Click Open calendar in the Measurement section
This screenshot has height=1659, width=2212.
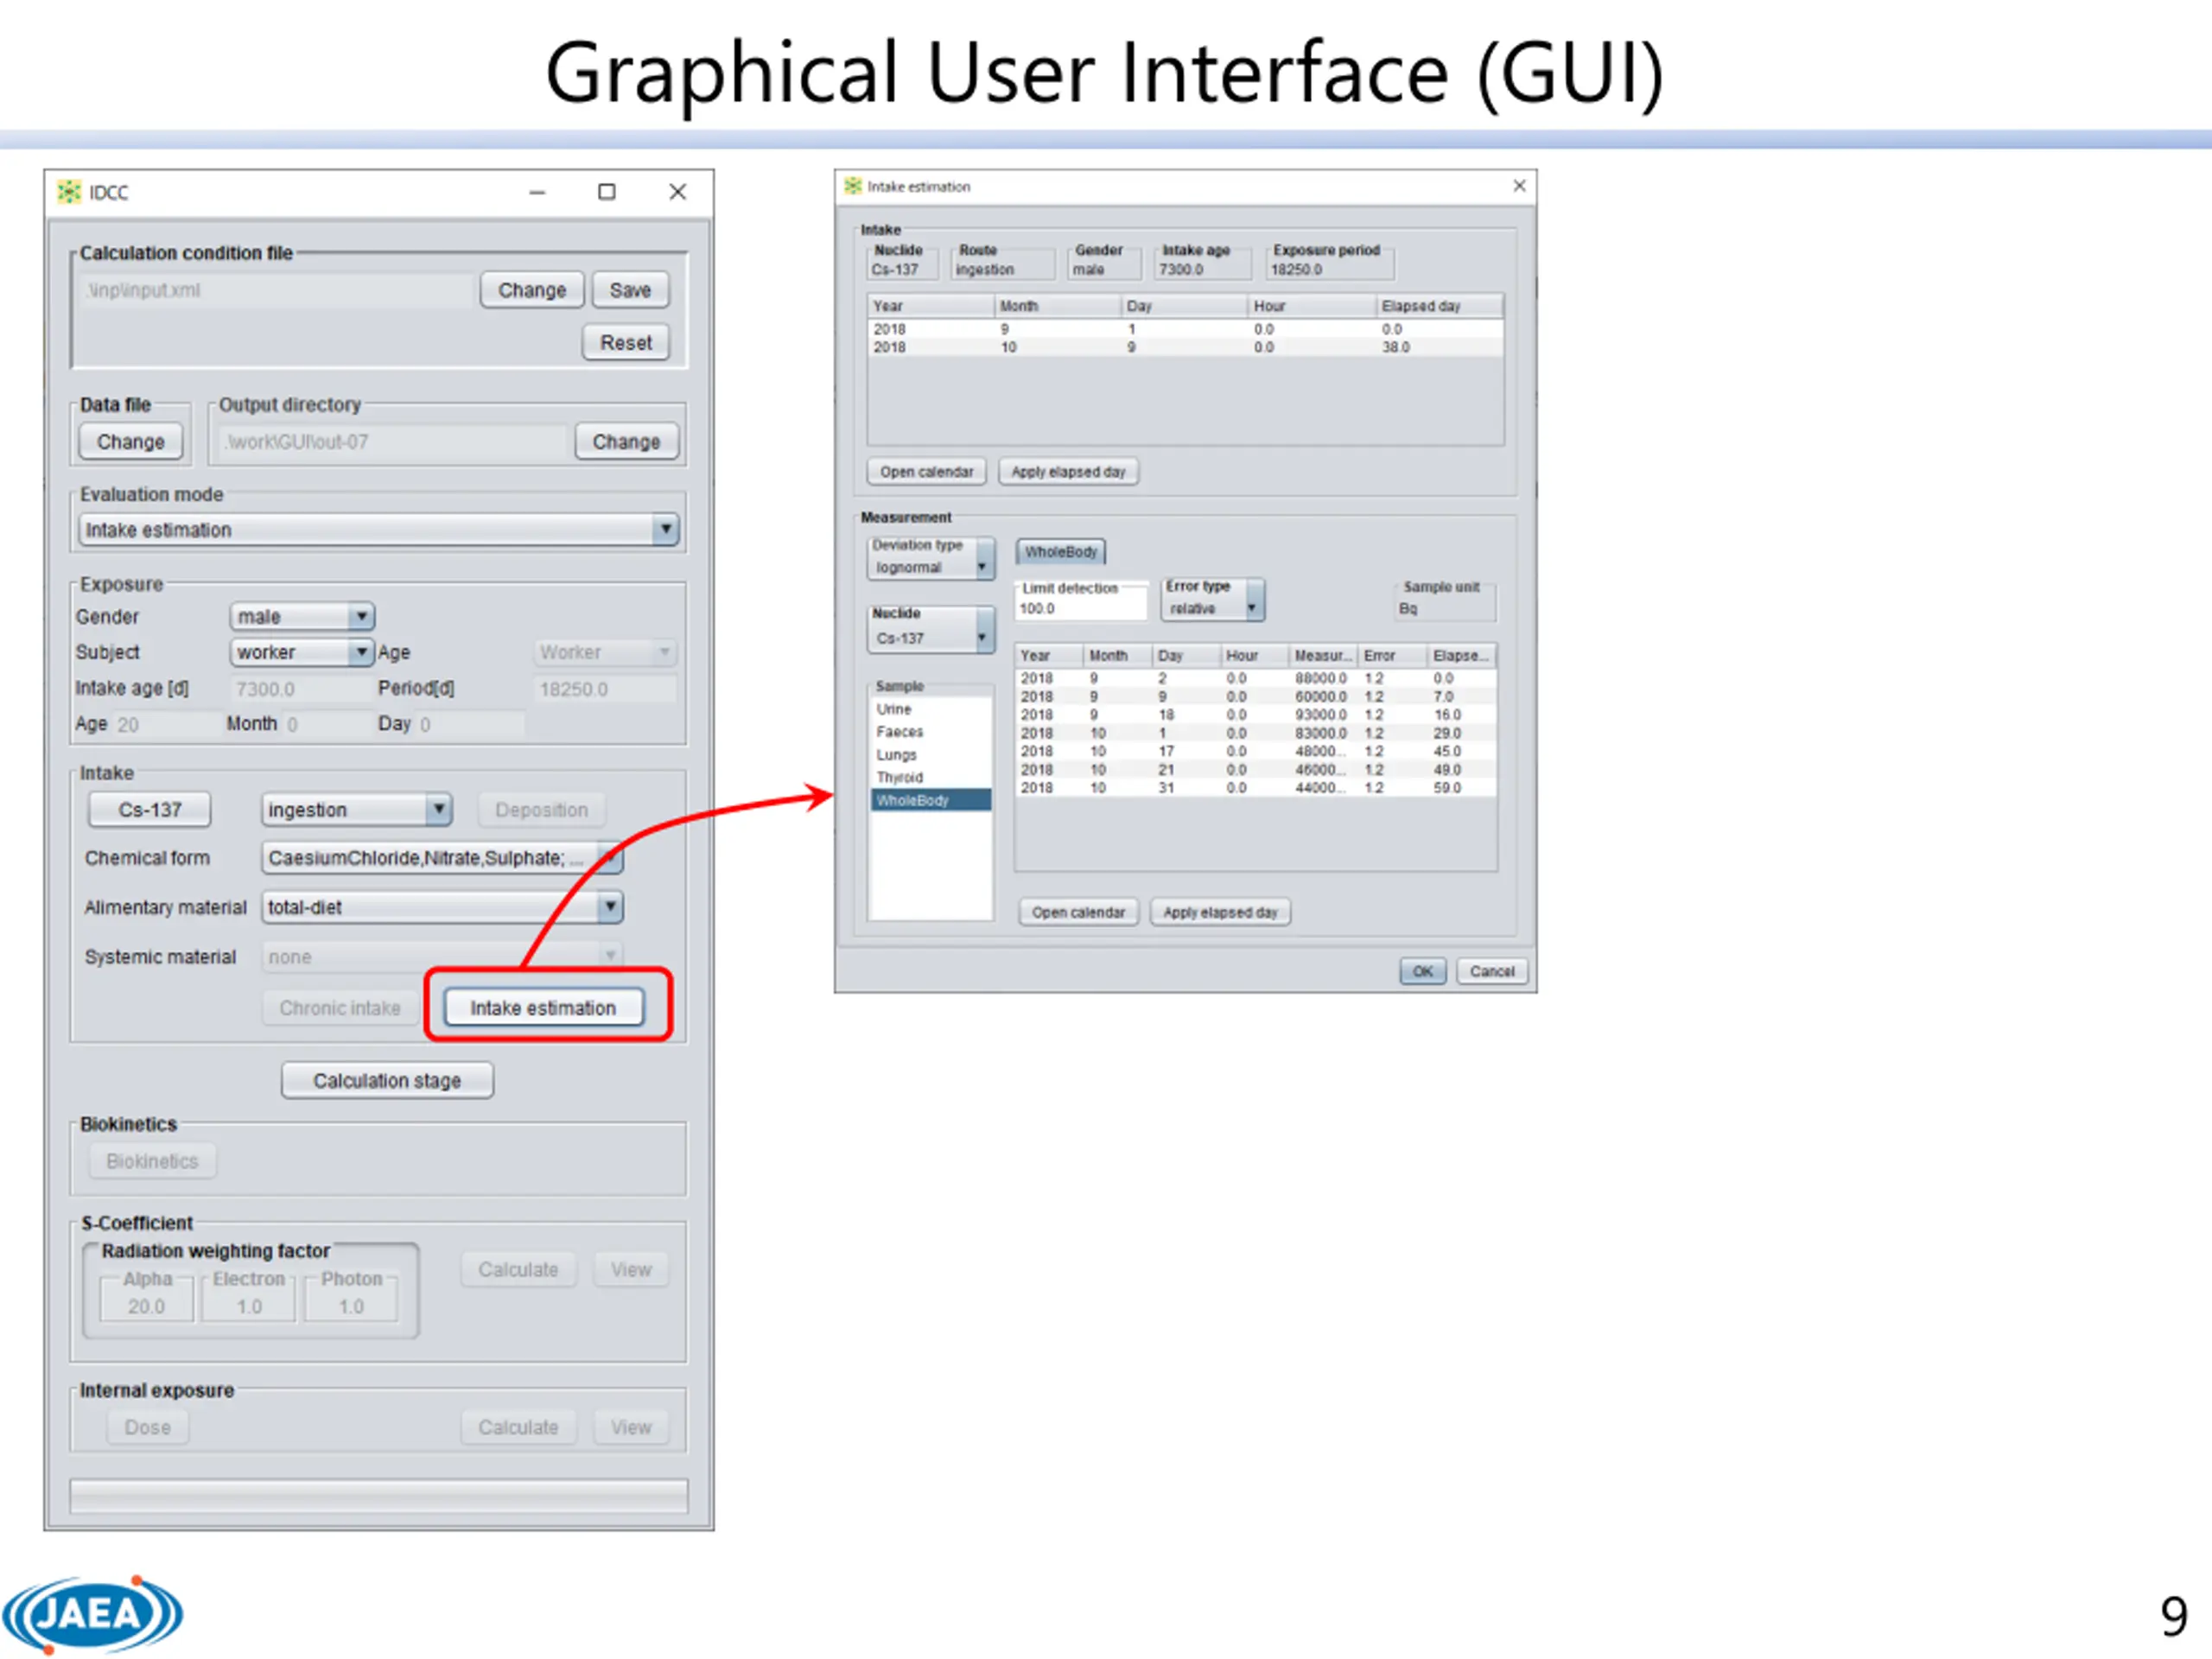[1078, 912]
